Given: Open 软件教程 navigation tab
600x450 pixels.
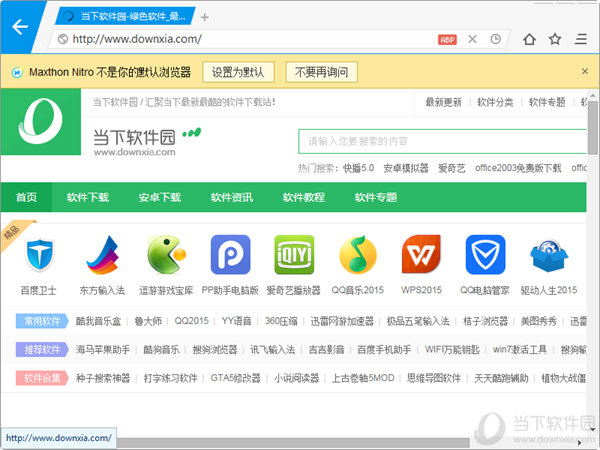Looking at the screenshot, I should [303, 197].
